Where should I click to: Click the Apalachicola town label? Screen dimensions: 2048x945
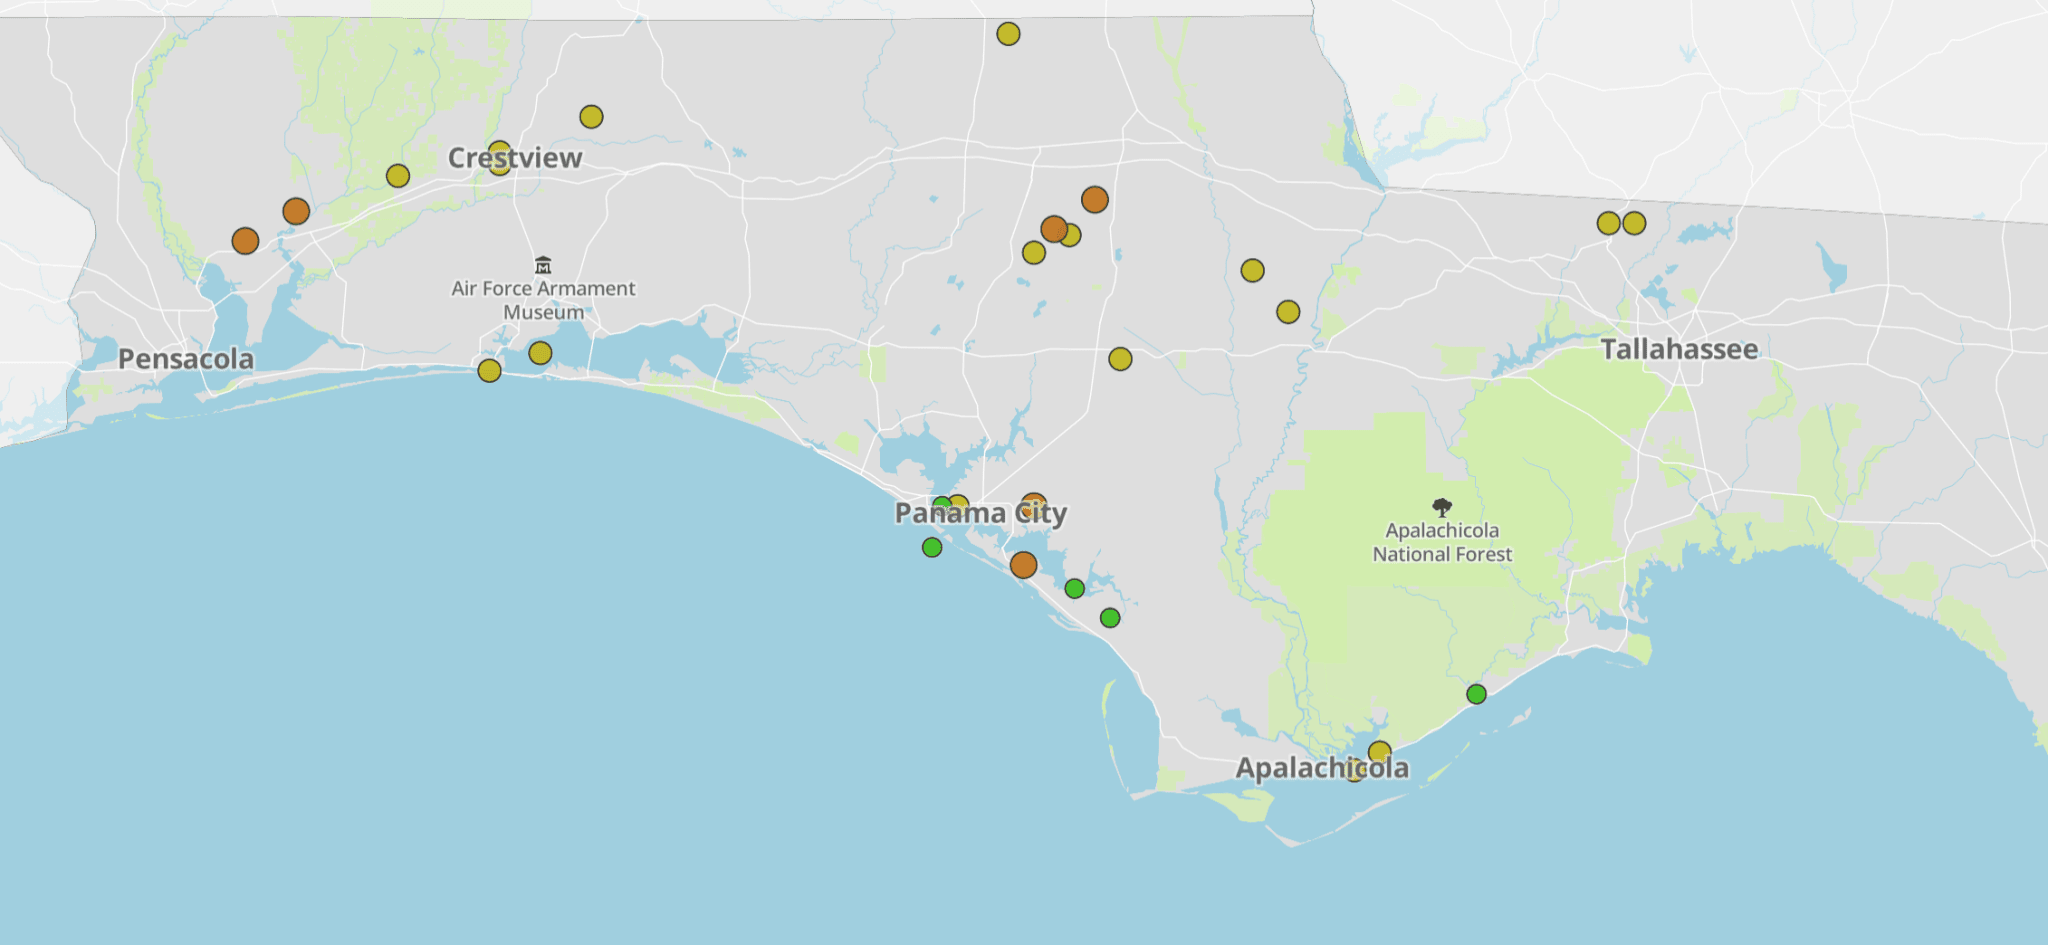pyautogui.click(x=1322, y=768)
